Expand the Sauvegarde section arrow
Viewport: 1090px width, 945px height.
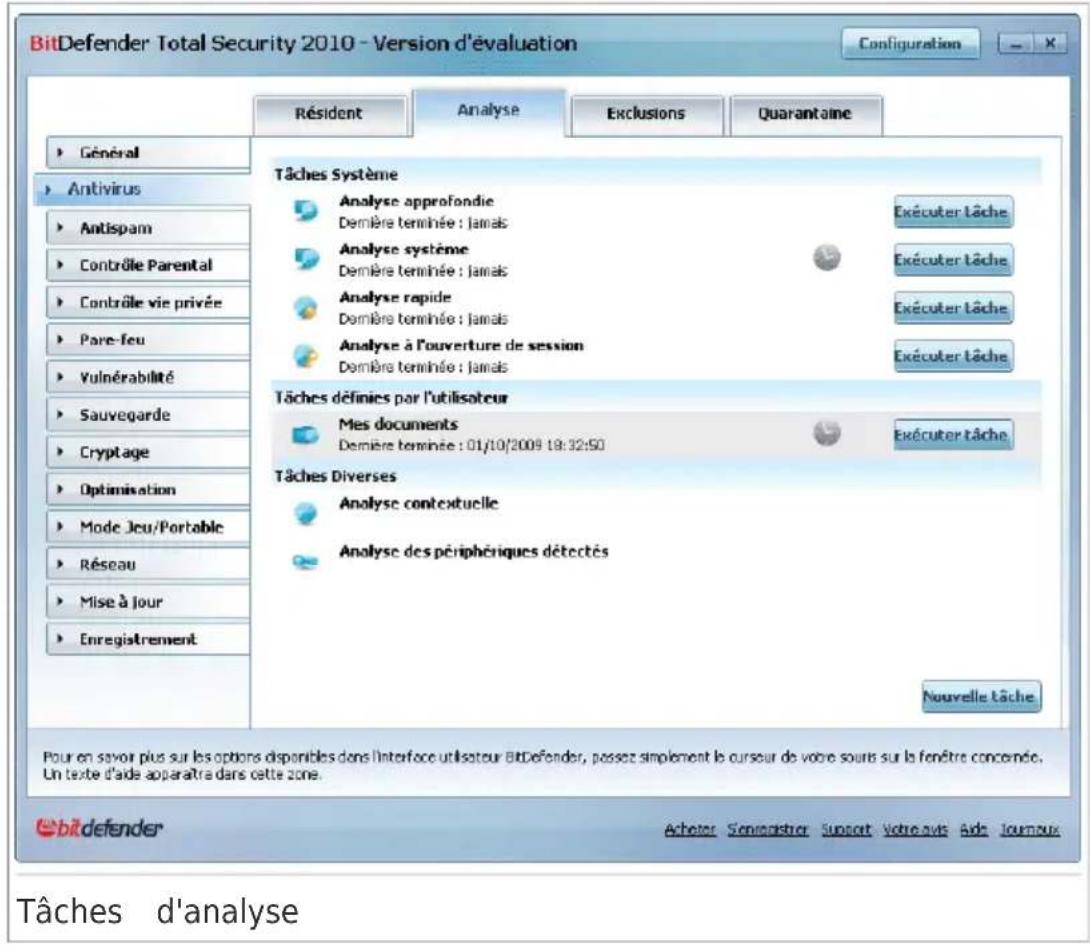pyautogui.click(x=60, y=414)
